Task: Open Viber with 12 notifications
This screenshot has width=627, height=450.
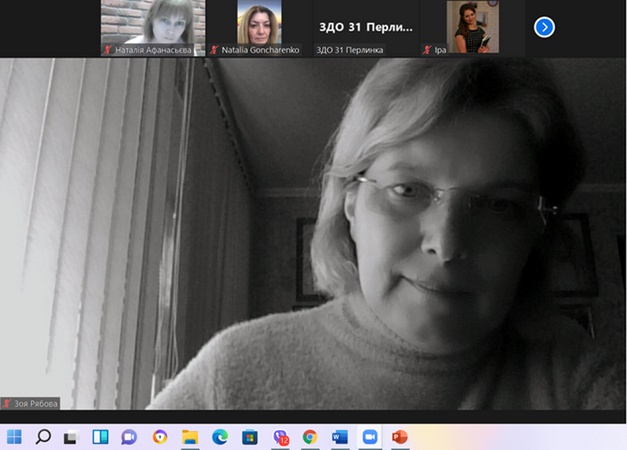Action: 280,437
